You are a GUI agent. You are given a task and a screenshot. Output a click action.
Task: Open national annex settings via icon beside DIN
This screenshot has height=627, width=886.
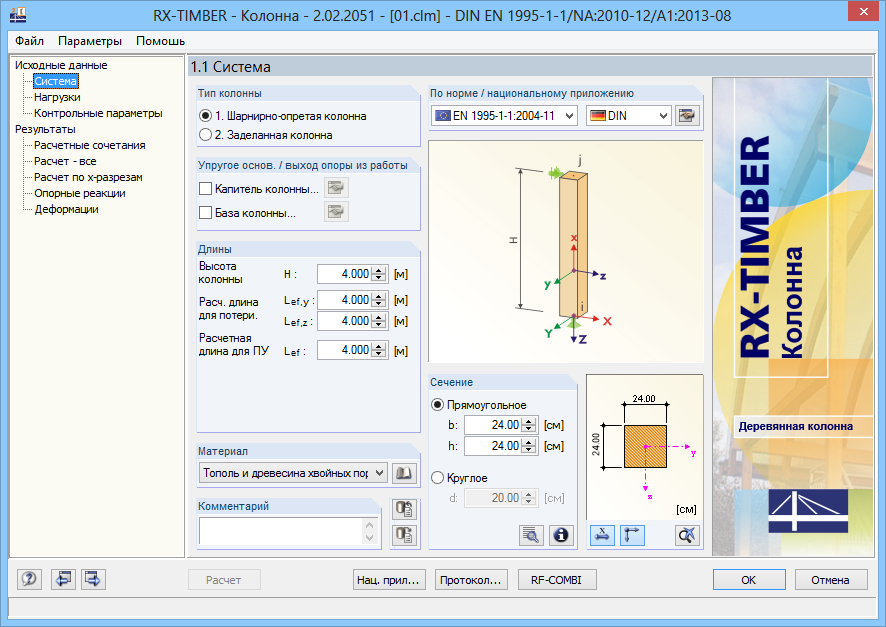coord(686,115)
